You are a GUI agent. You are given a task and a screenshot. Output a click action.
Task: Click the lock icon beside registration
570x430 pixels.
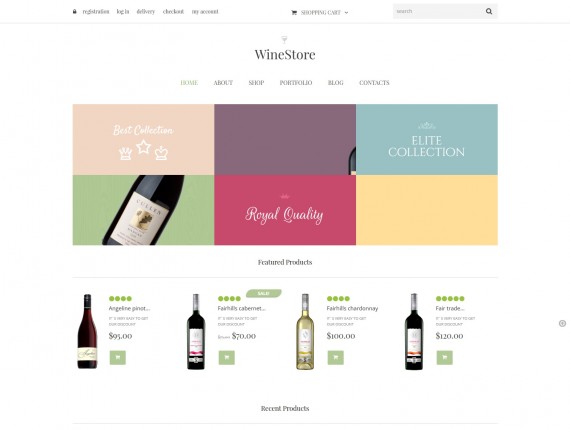75,12
